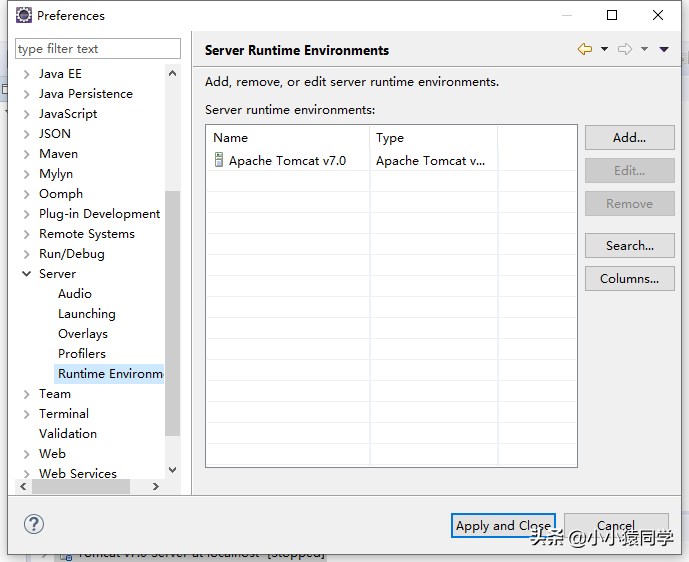Select Mylyn preferences category
Image resolution: width=689 pixels, height=562 pixels.
(56, 174)
